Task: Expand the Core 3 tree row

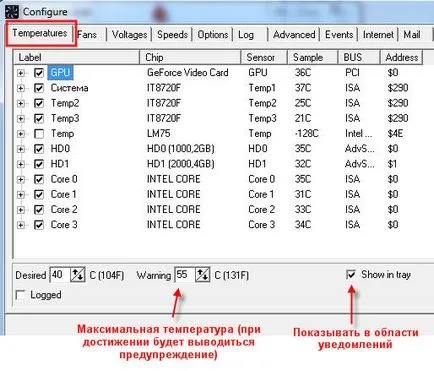Action: [21, 225]
